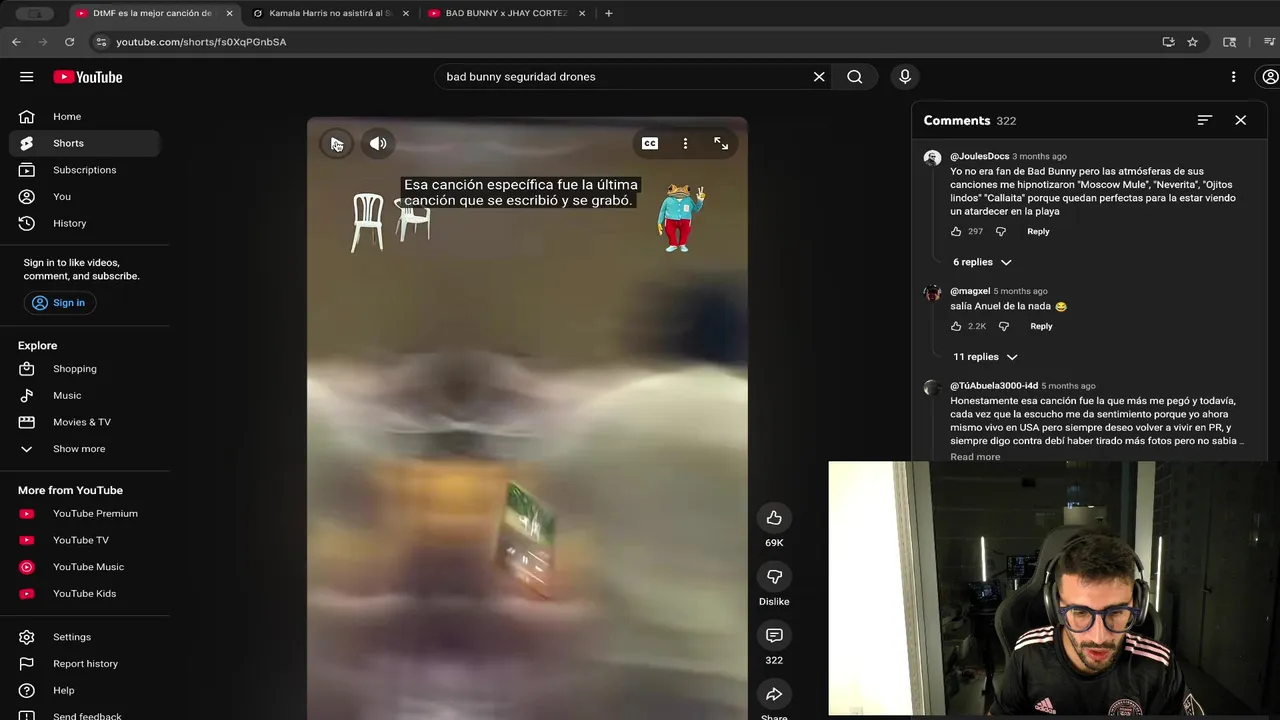Browse Movies & TV under Explore
The height and width of the screenshot is (720, 1280).
85,422
